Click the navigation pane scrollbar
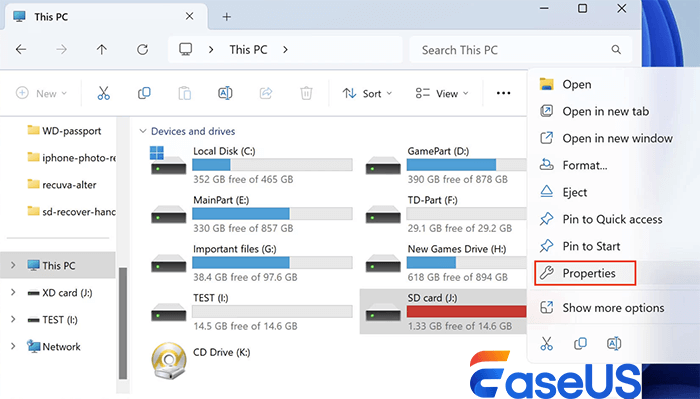Screen dimensions: 700x399 pos(123,323)
